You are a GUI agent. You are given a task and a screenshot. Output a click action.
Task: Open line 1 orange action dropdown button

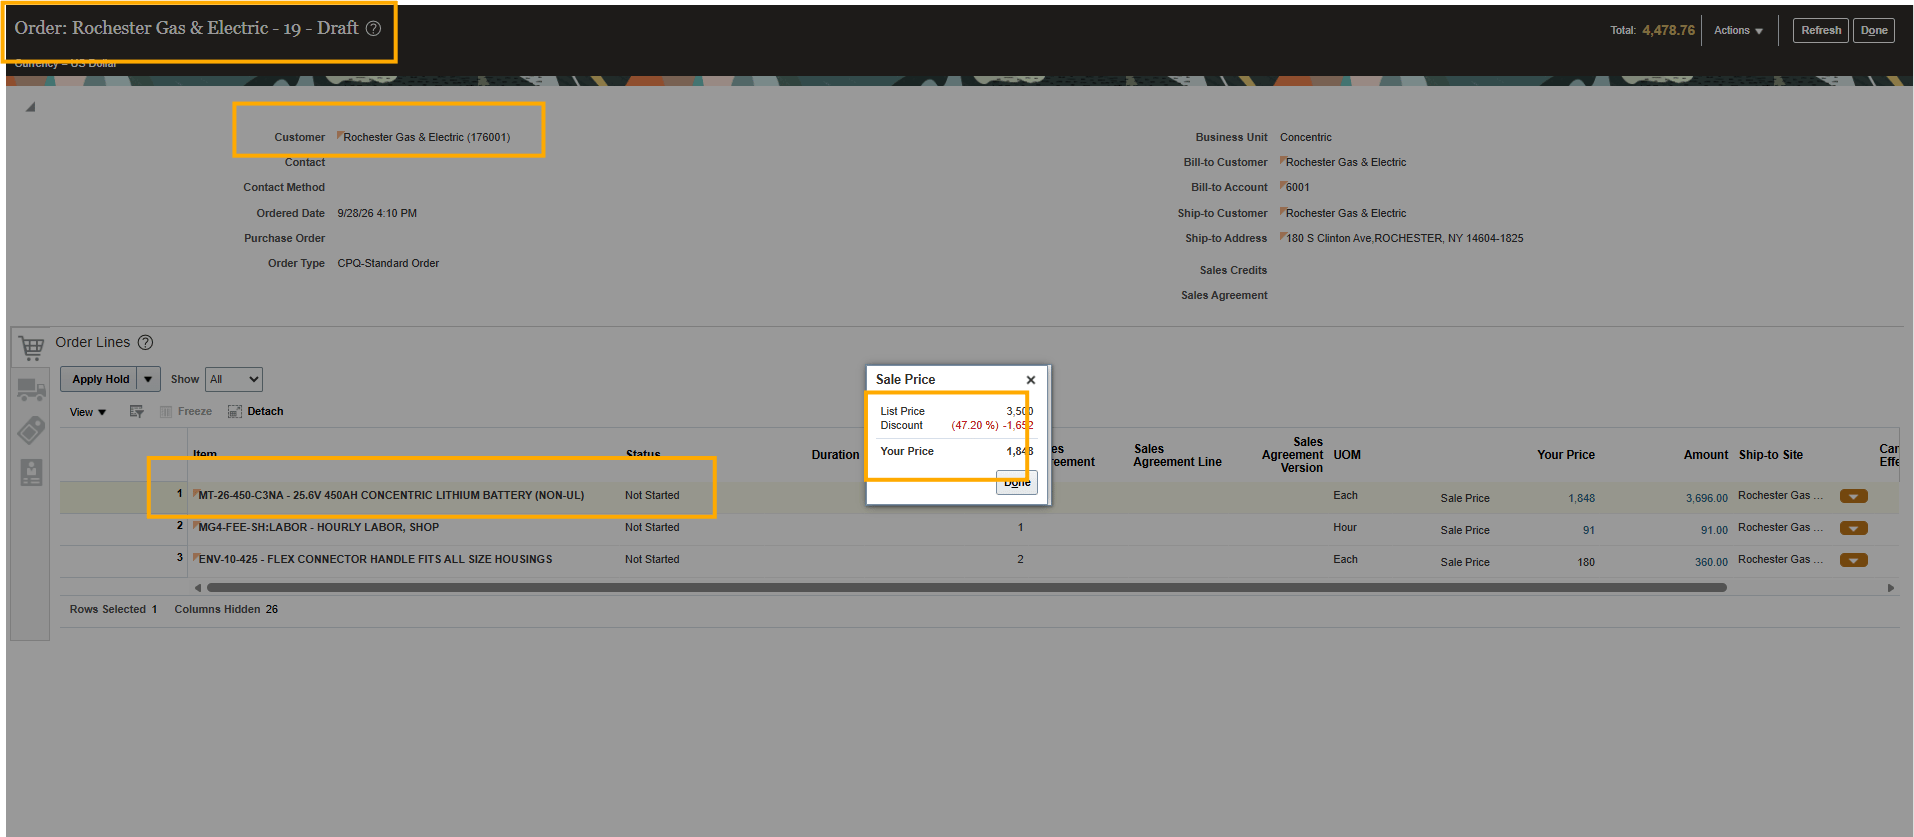[x=1853, y=497]
